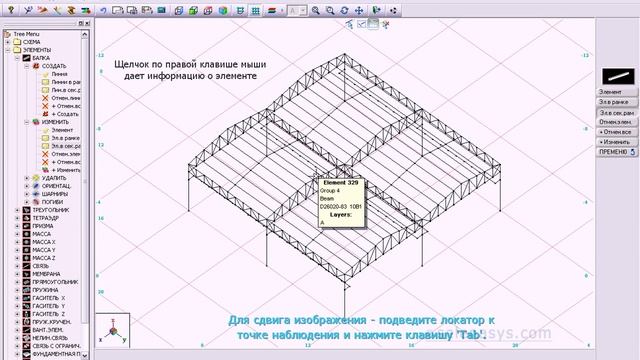Viewport: 640px width, 360px height.
Task: Click the green shaded cube view icon
Action: click(x=193, y=10)
